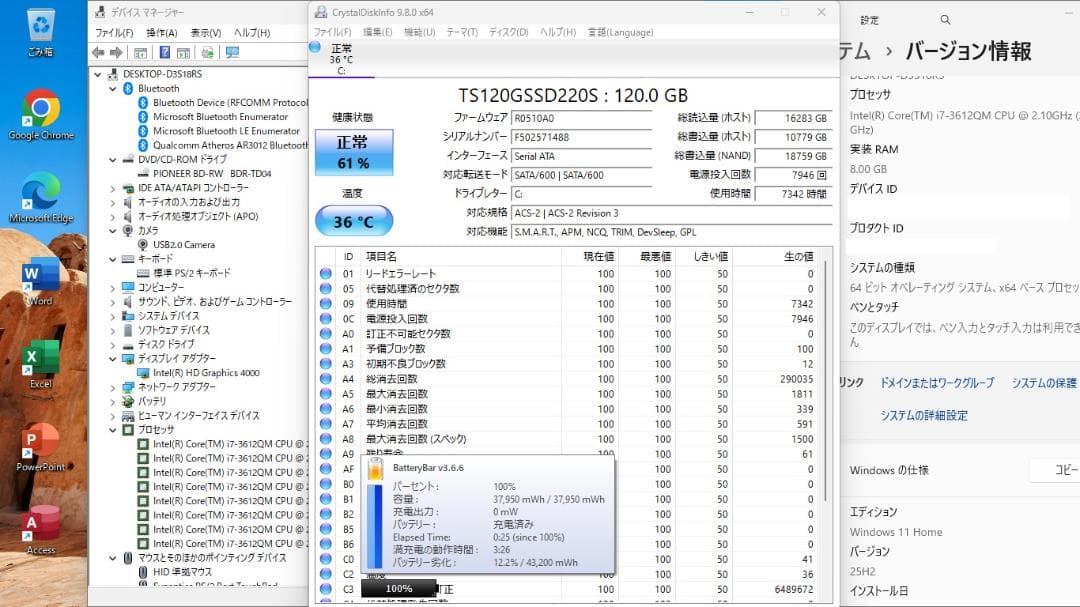1080x607 pixels.
Task: Collapse the Bluetooth node in Device Manager
Action: [x=113, y=88]
